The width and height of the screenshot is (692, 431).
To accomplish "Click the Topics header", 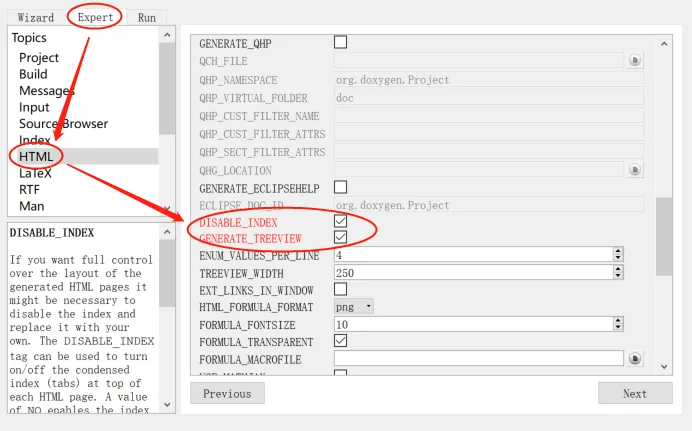I will [x=29, y=38].
